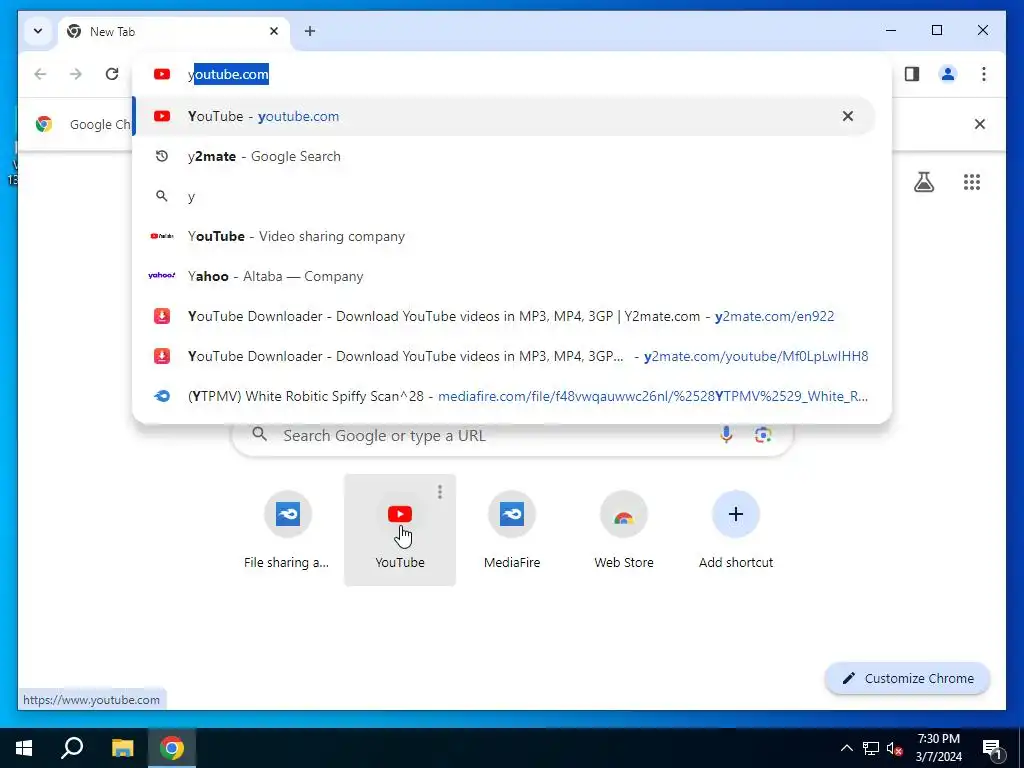Open the Web Store shortcut

pyautogui.click(x=624, y=530)
